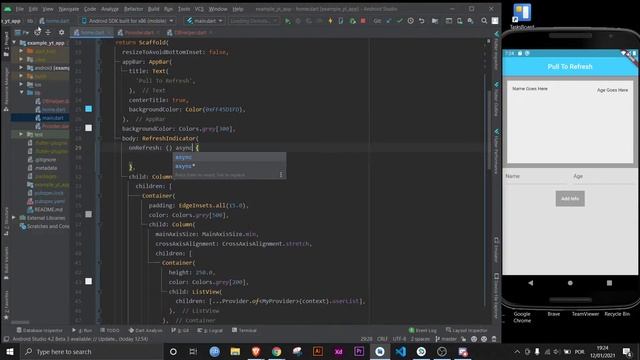Click the grey[500] color swatch in gutter
The width and height of the screenshot is (640, 360).
[x=89, y=214]
